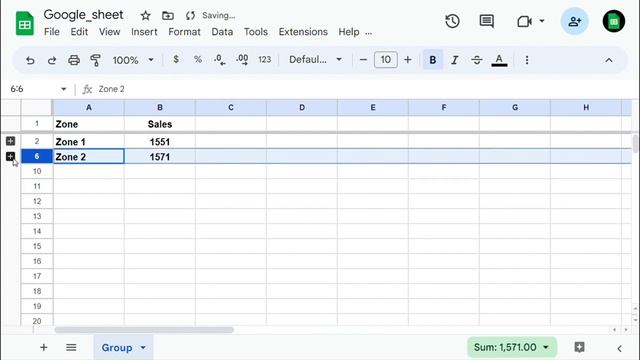Click the Zone header cell in row 1
640x360 pixels.
pyautogui.click(x=89, y=124)
